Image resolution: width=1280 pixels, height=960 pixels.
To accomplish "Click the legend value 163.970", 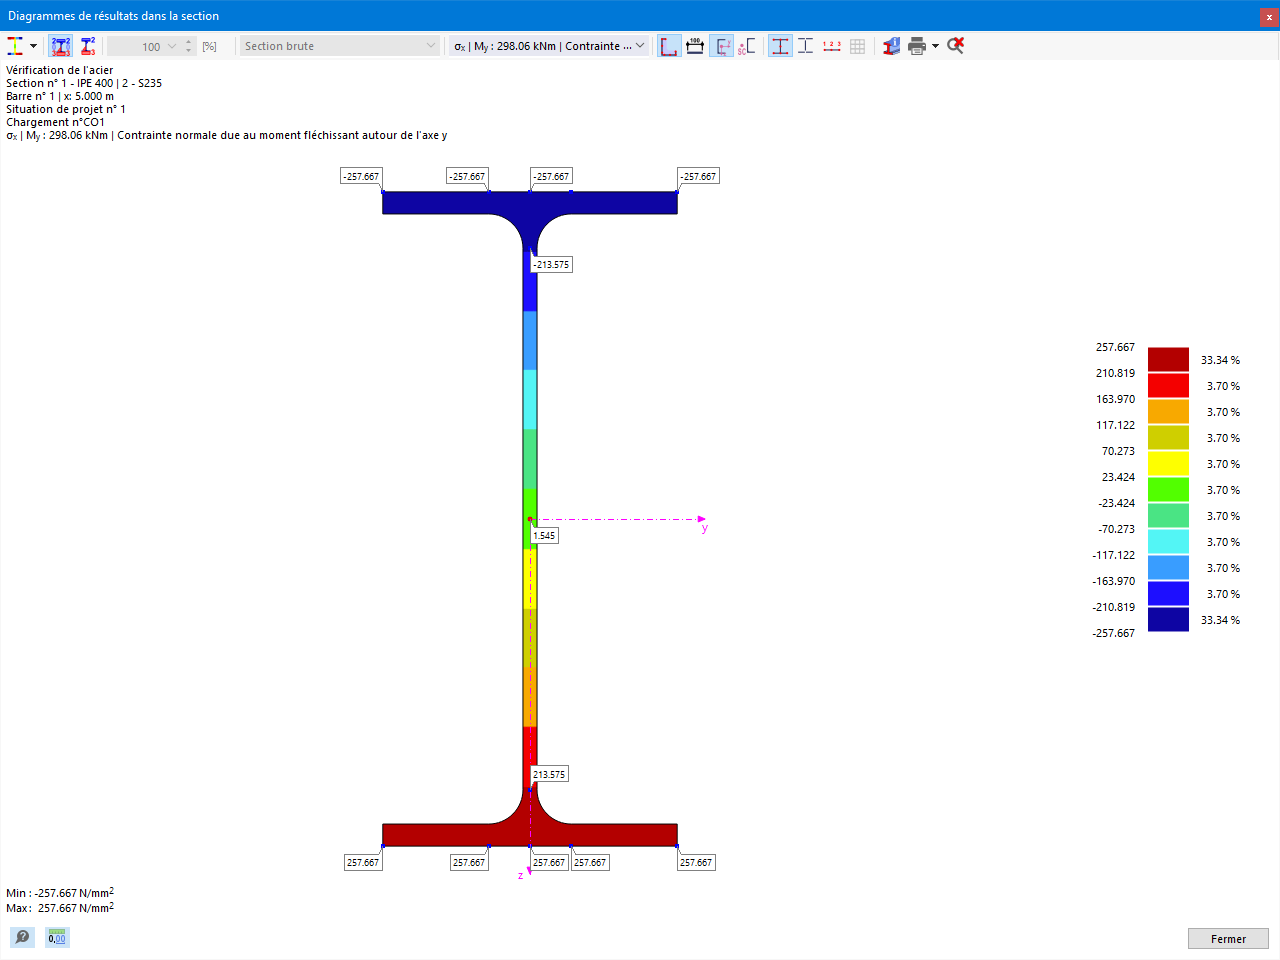I will [1115, 399].
